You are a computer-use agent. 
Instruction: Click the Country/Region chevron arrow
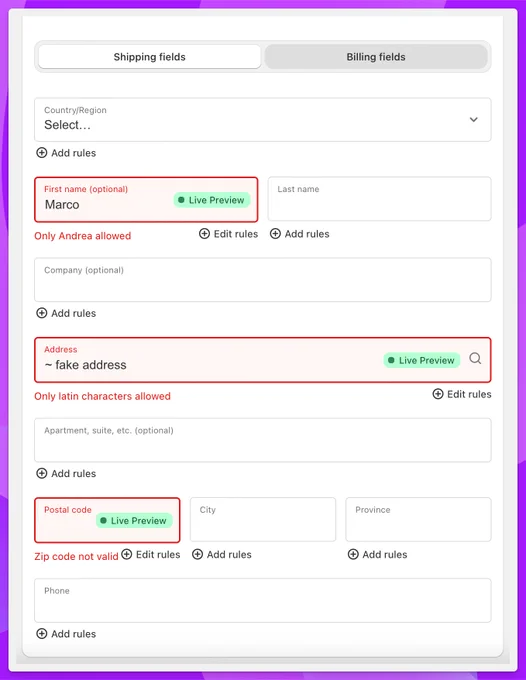point(474,119)
